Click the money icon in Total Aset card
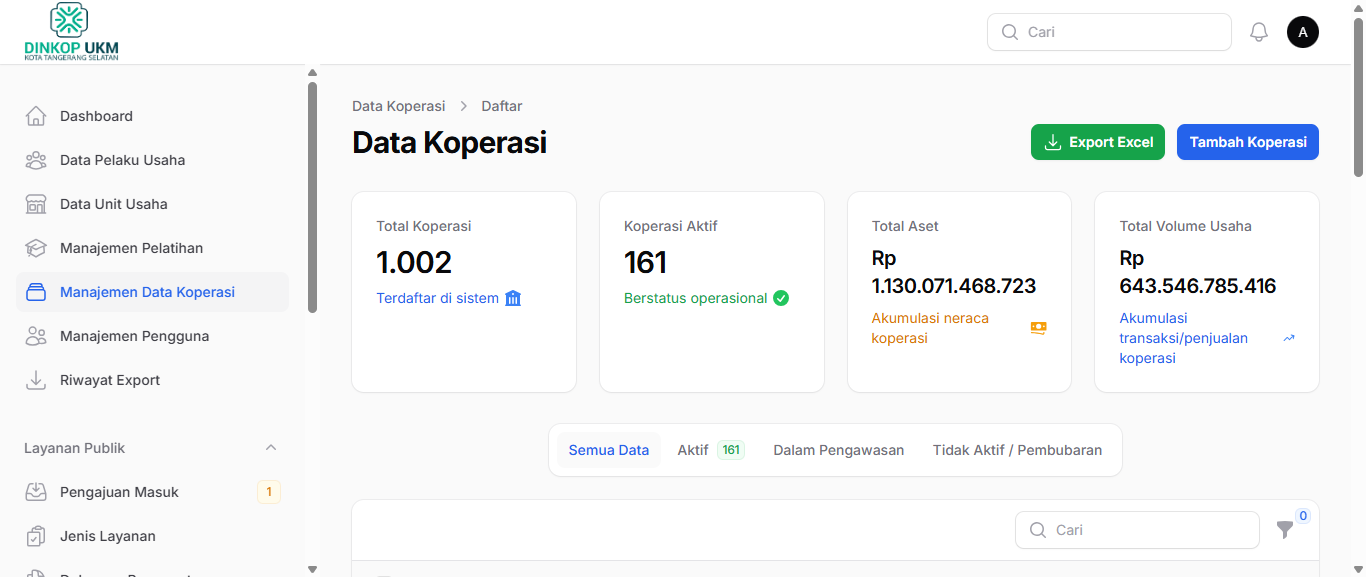The height and width of the screenshot is (577, 1366). pyautogui.click(x=1038, y=328)
